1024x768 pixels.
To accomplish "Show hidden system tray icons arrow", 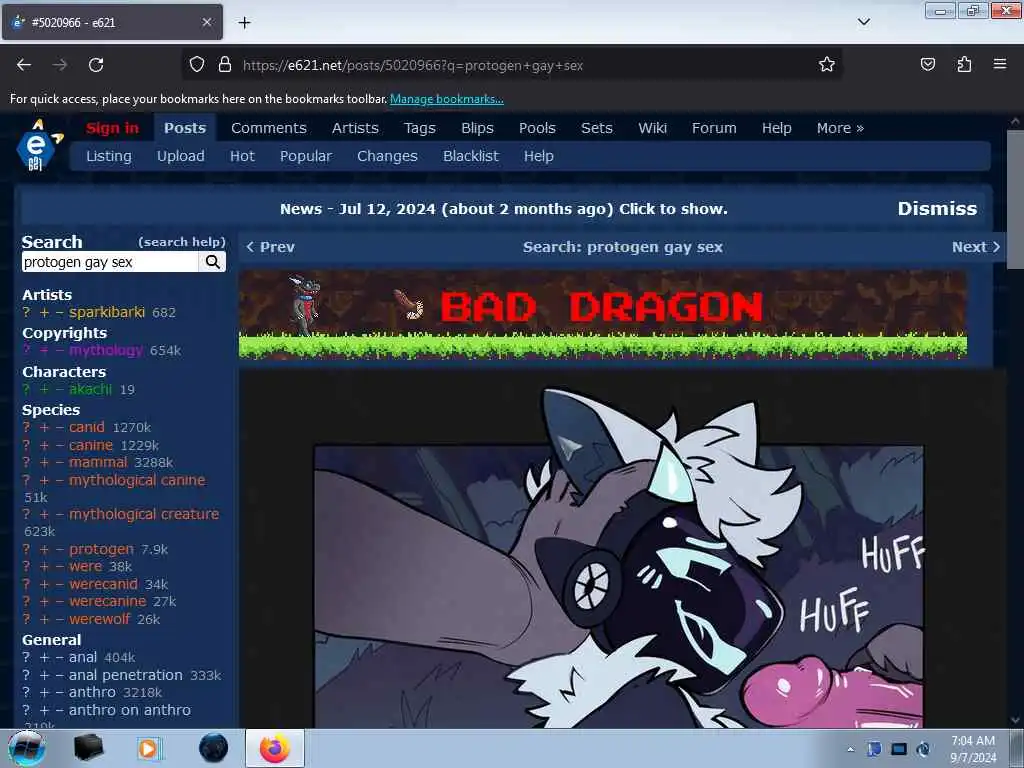I will point(850,749).
